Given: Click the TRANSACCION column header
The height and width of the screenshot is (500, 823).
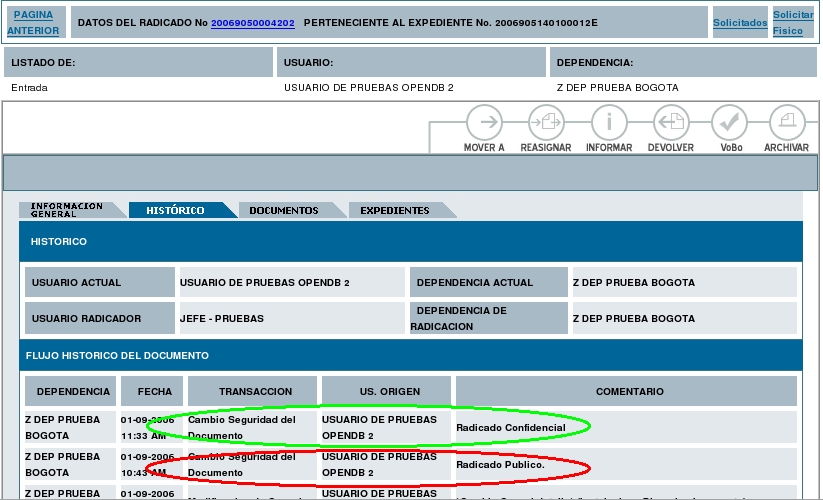Looking at the screenshot, I should [252, 391].
